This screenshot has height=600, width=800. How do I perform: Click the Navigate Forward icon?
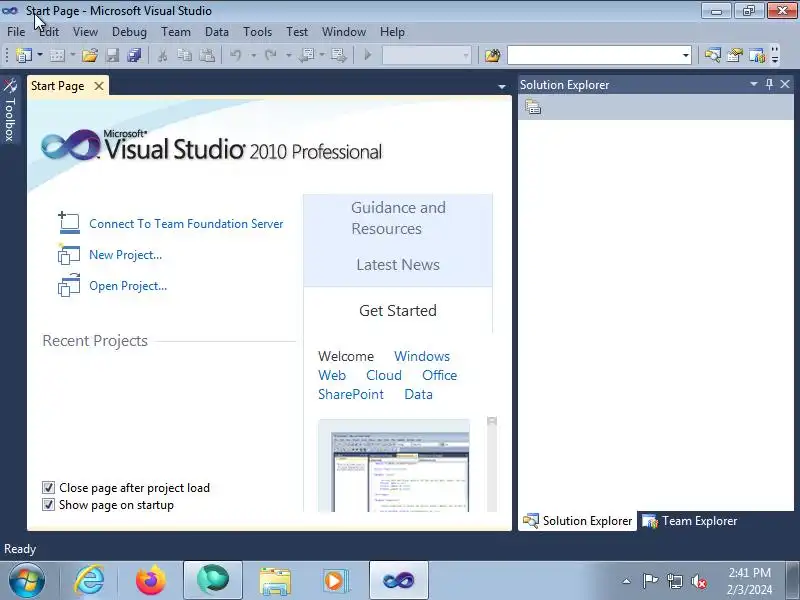click(338, 55)
